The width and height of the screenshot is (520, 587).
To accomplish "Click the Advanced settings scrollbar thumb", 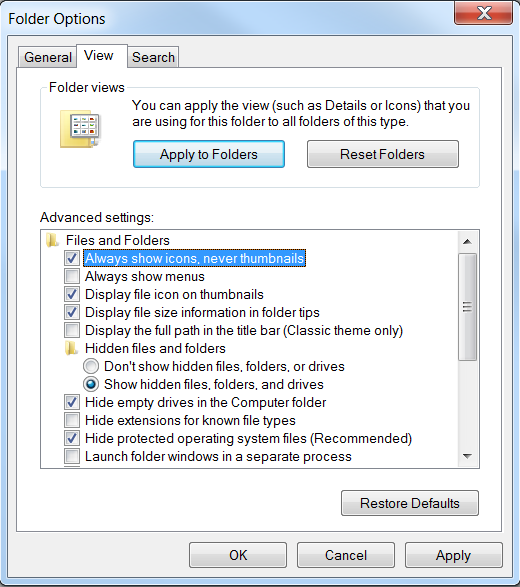I will [x=467, y=307].
